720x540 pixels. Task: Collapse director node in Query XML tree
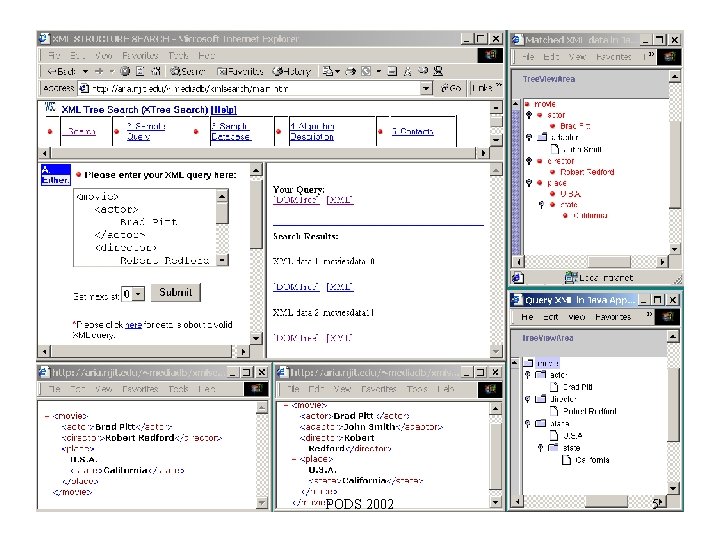[x=528, y=399]
